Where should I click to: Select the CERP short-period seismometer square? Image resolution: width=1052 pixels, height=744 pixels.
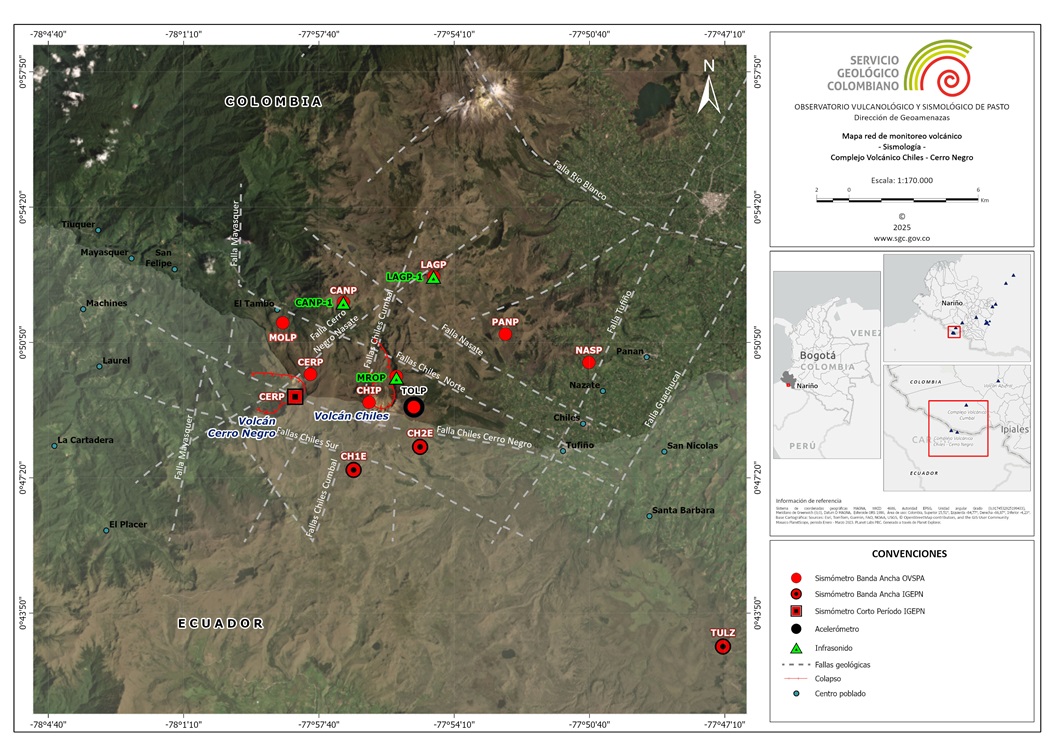pos(295,397)
